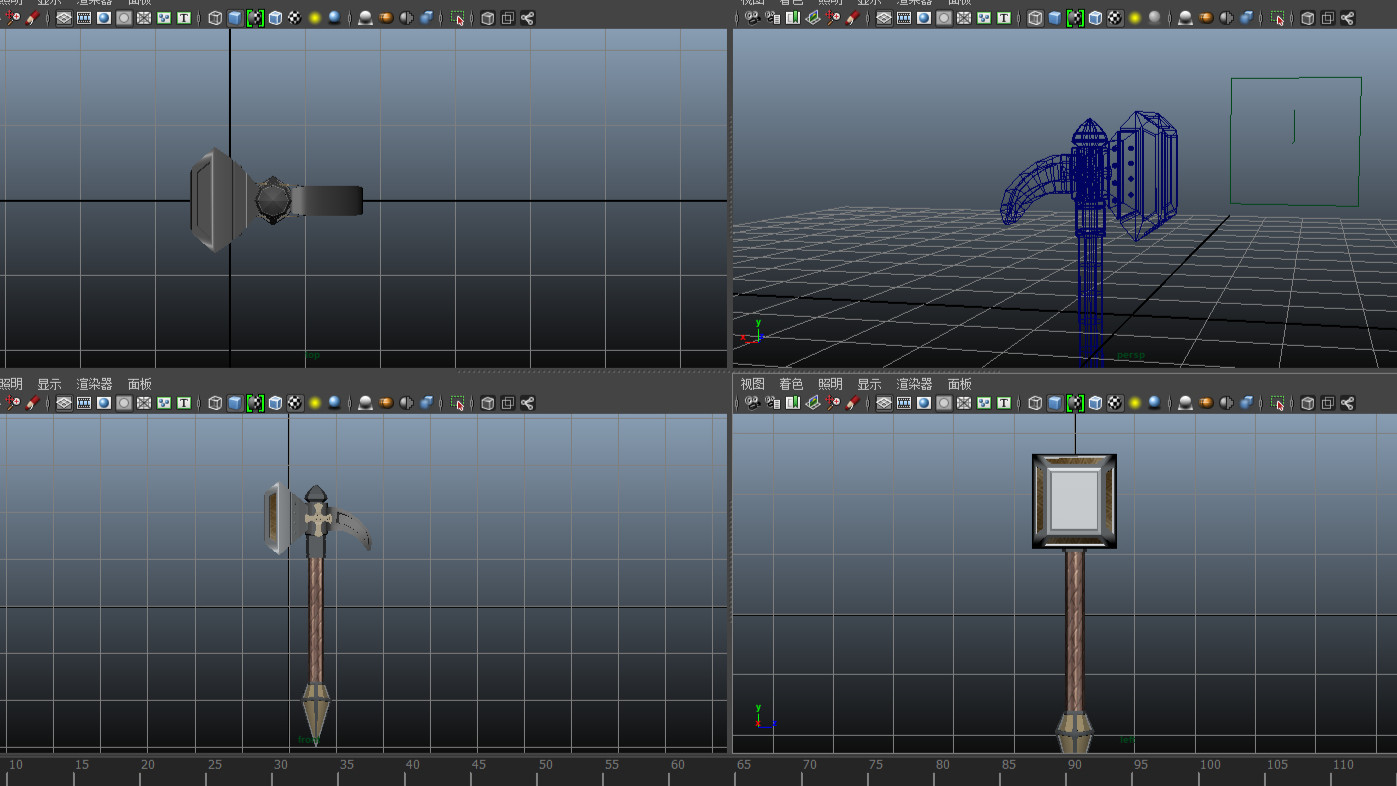Open the 渲染器 (Renderer) menu in side view
Image resolution: width=1397 pixels, height=786 pixels.
(x=914, y=384)
